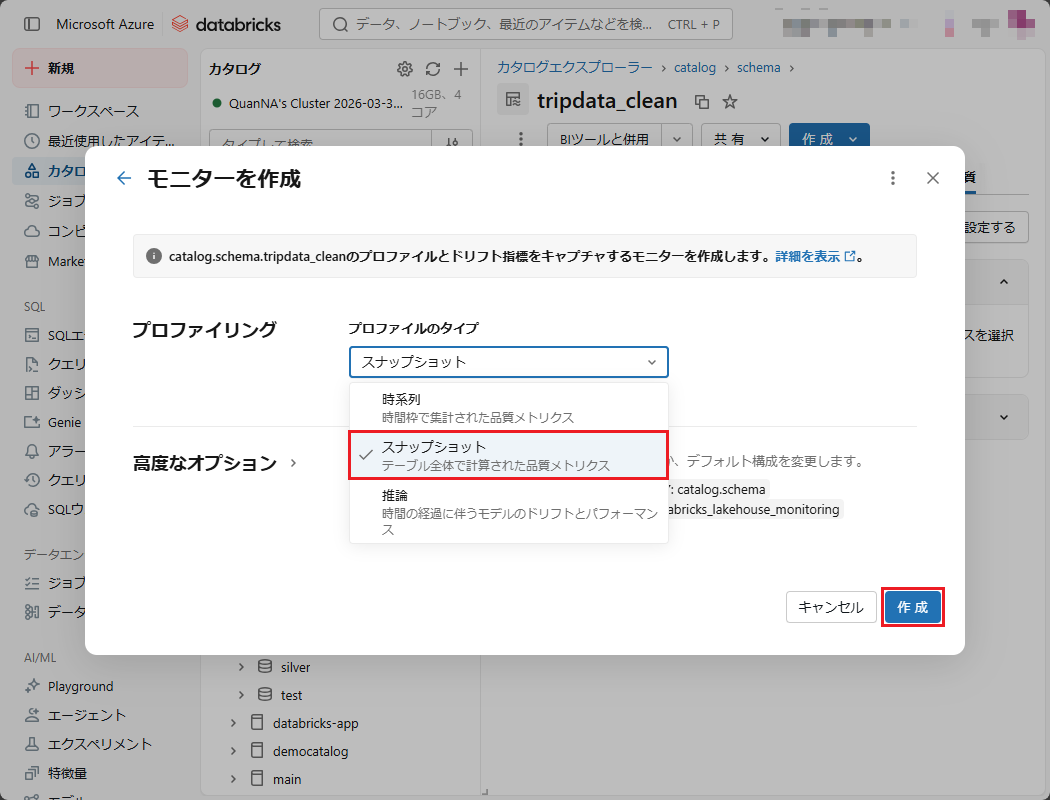Toggle the sidebar panel icon in header

tap(32, 24)
